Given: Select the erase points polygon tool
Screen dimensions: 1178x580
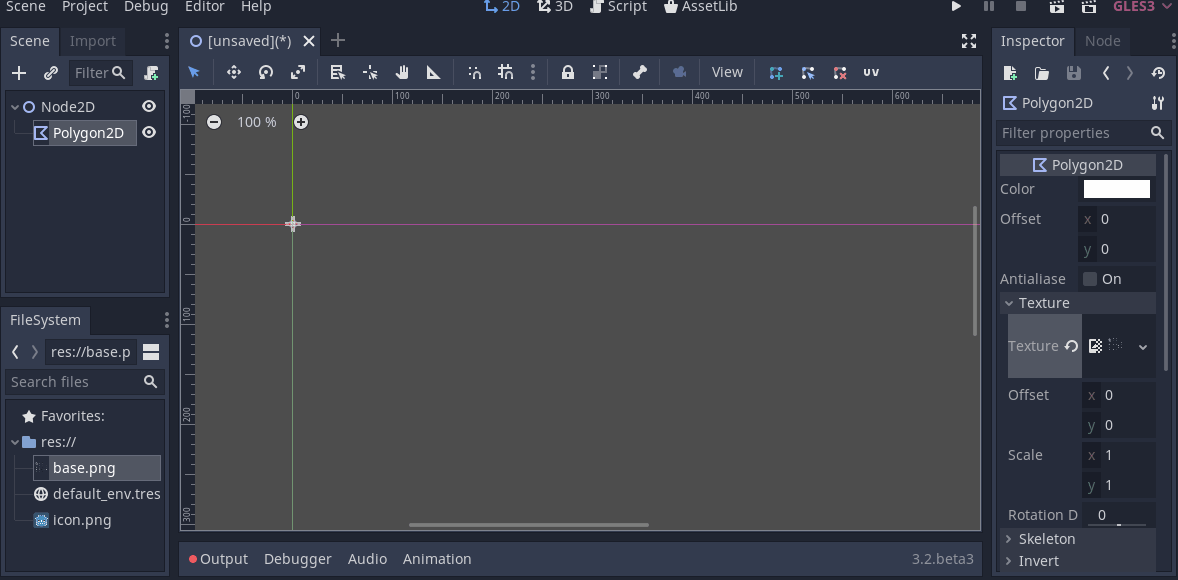Looking at the screenshot, I should (840, 73).
